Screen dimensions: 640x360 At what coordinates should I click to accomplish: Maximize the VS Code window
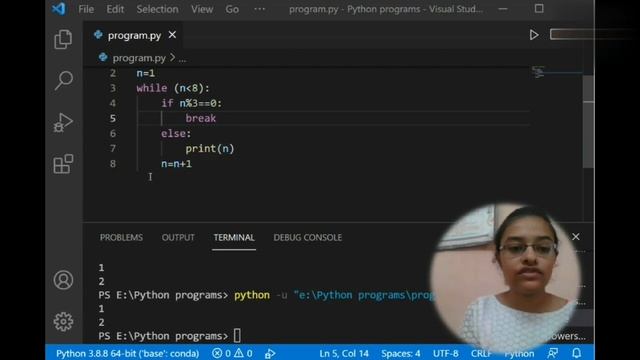pyautogui.click(x=539, y=9)
